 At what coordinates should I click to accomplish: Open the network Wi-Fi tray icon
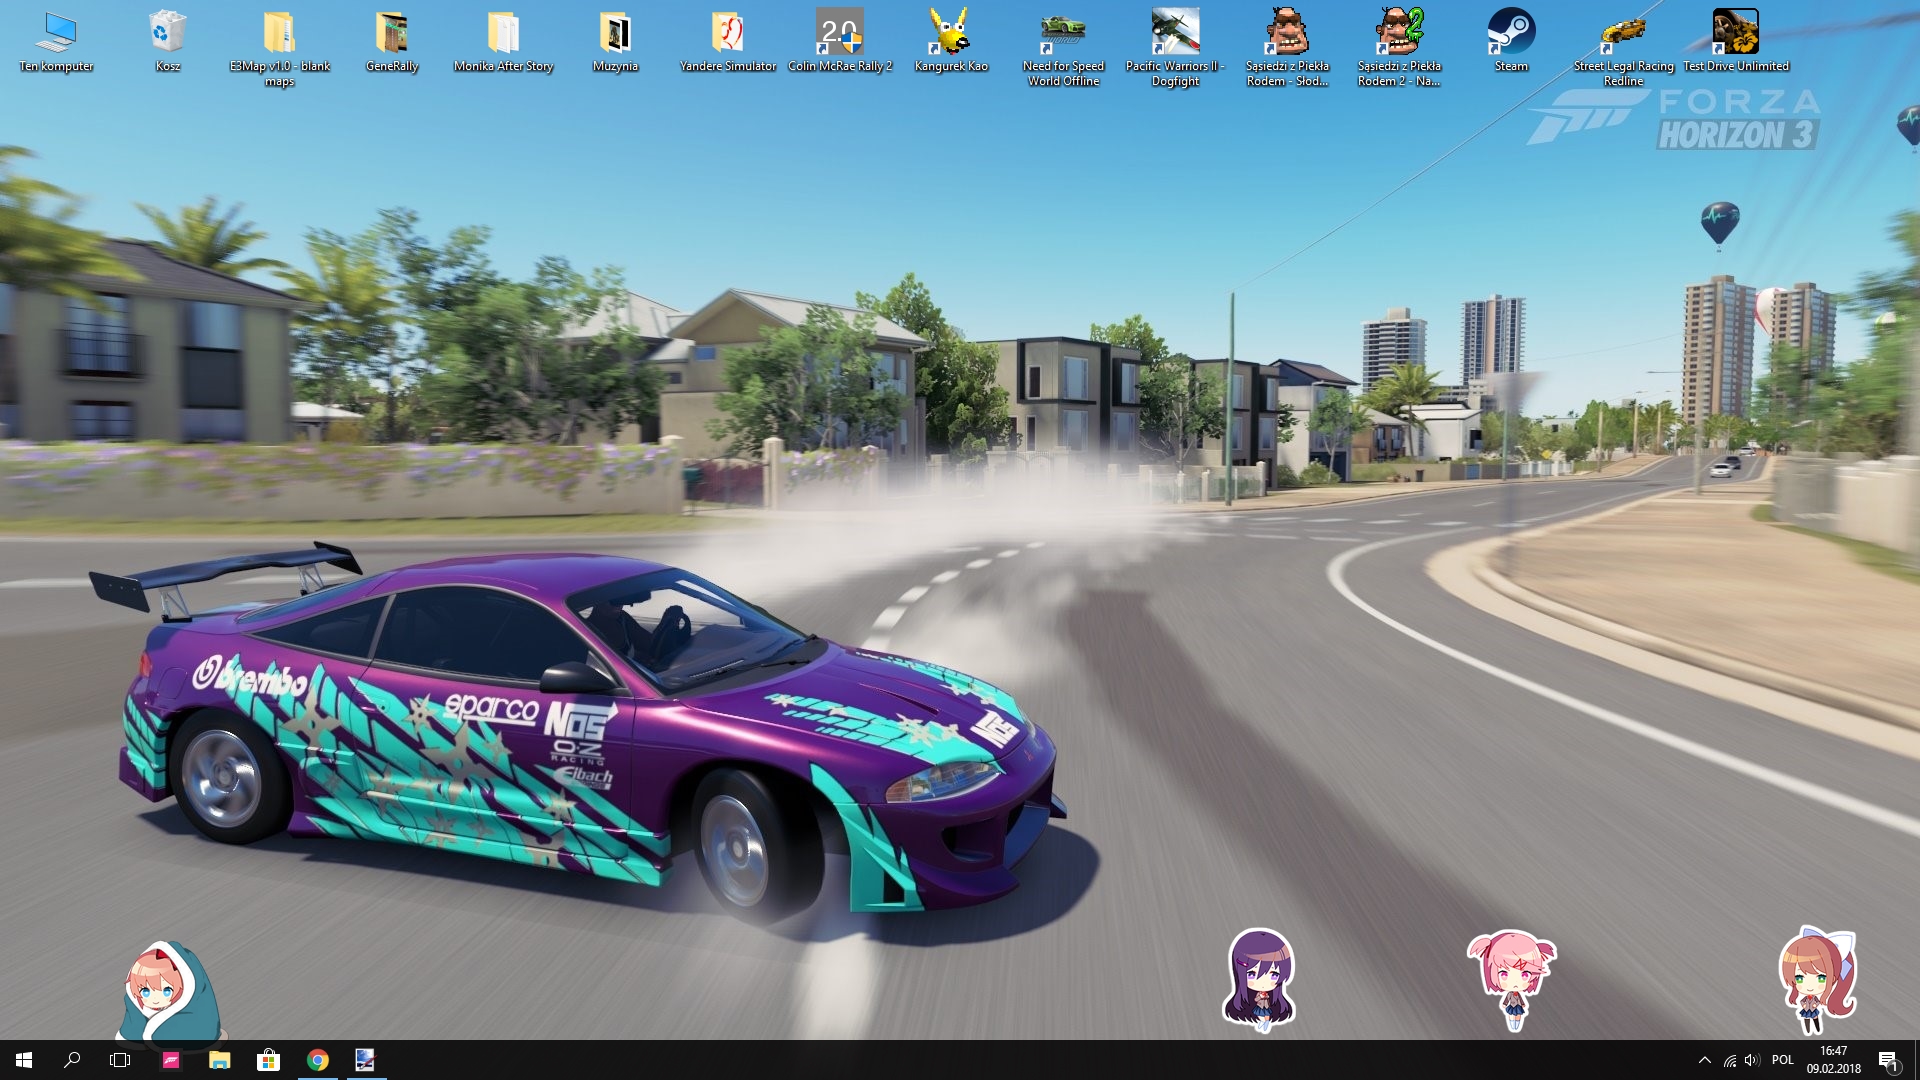coord(1729,1060)
